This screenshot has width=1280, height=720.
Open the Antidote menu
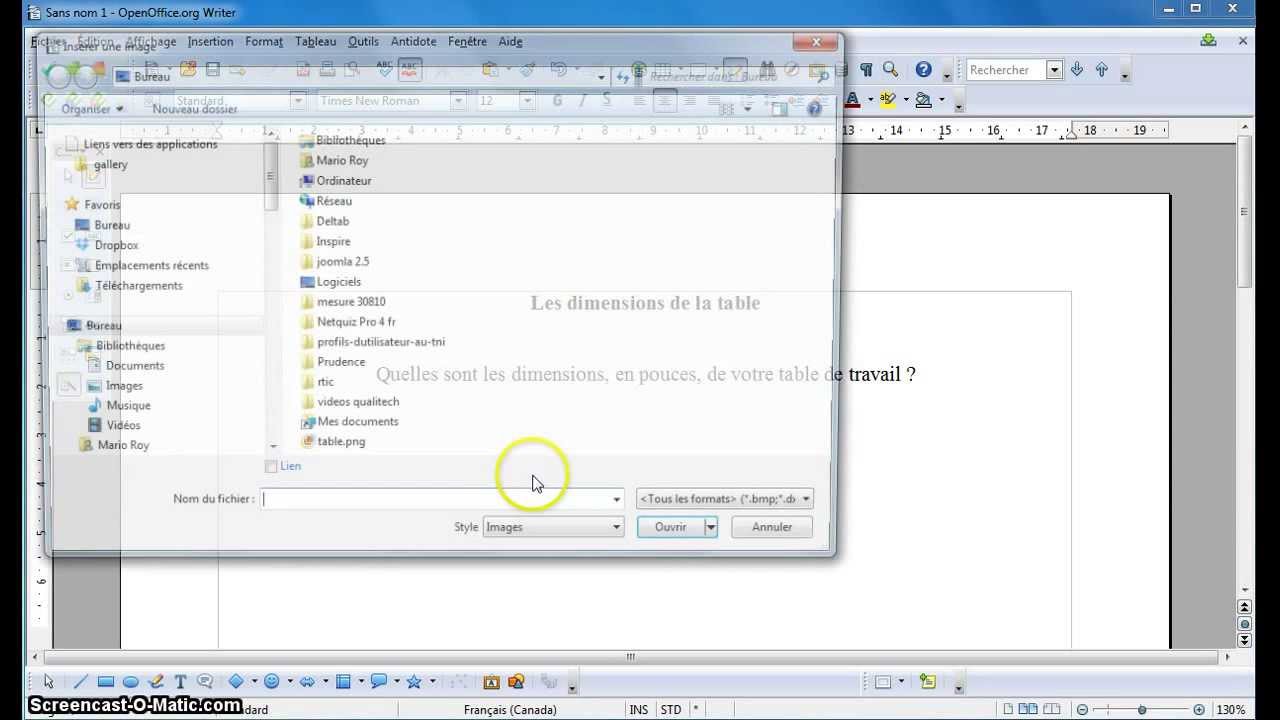[x=413, y=41]
